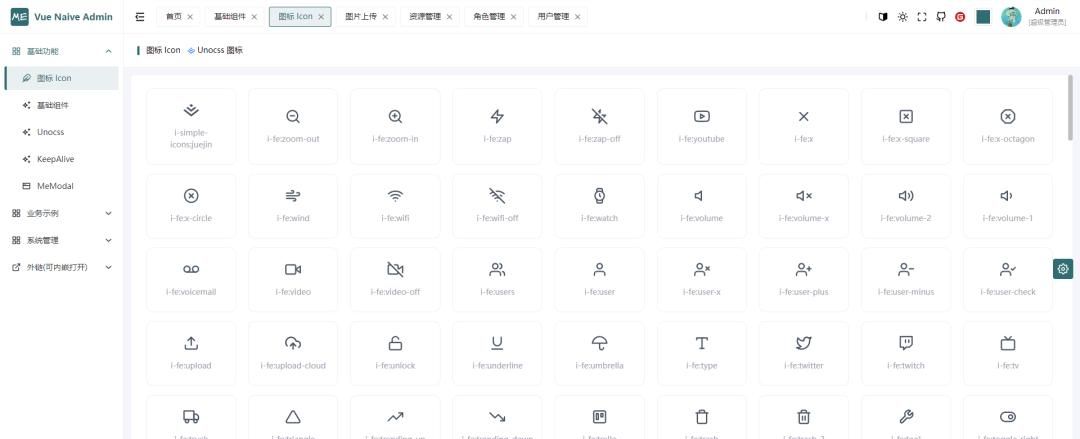Choose the i-fe:voicemail icon
Image resolution: width=1080 pixels, height=439 pixels.
pos(191,269)
